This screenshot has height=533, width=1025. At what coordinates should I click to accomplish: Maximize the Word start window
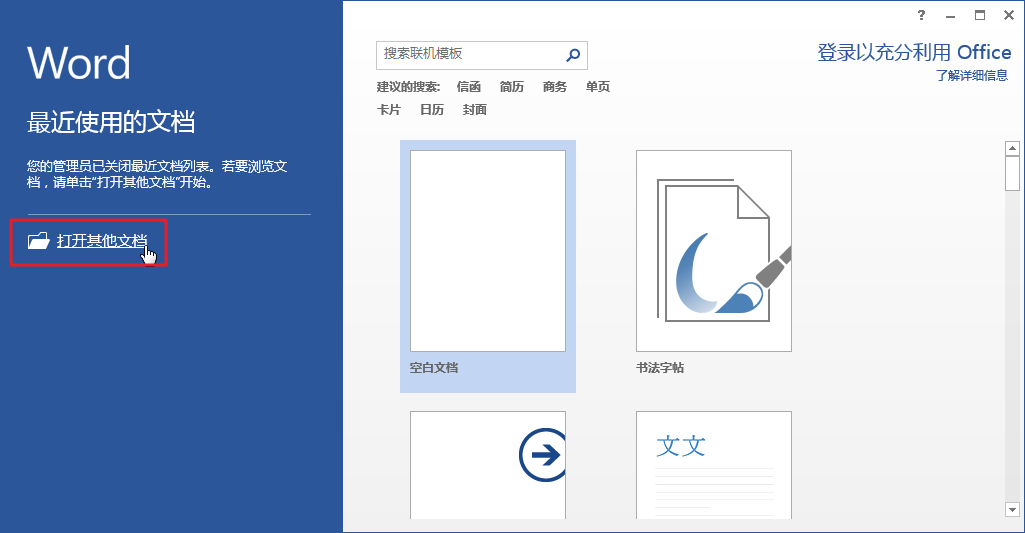click(x=979, y=15)
